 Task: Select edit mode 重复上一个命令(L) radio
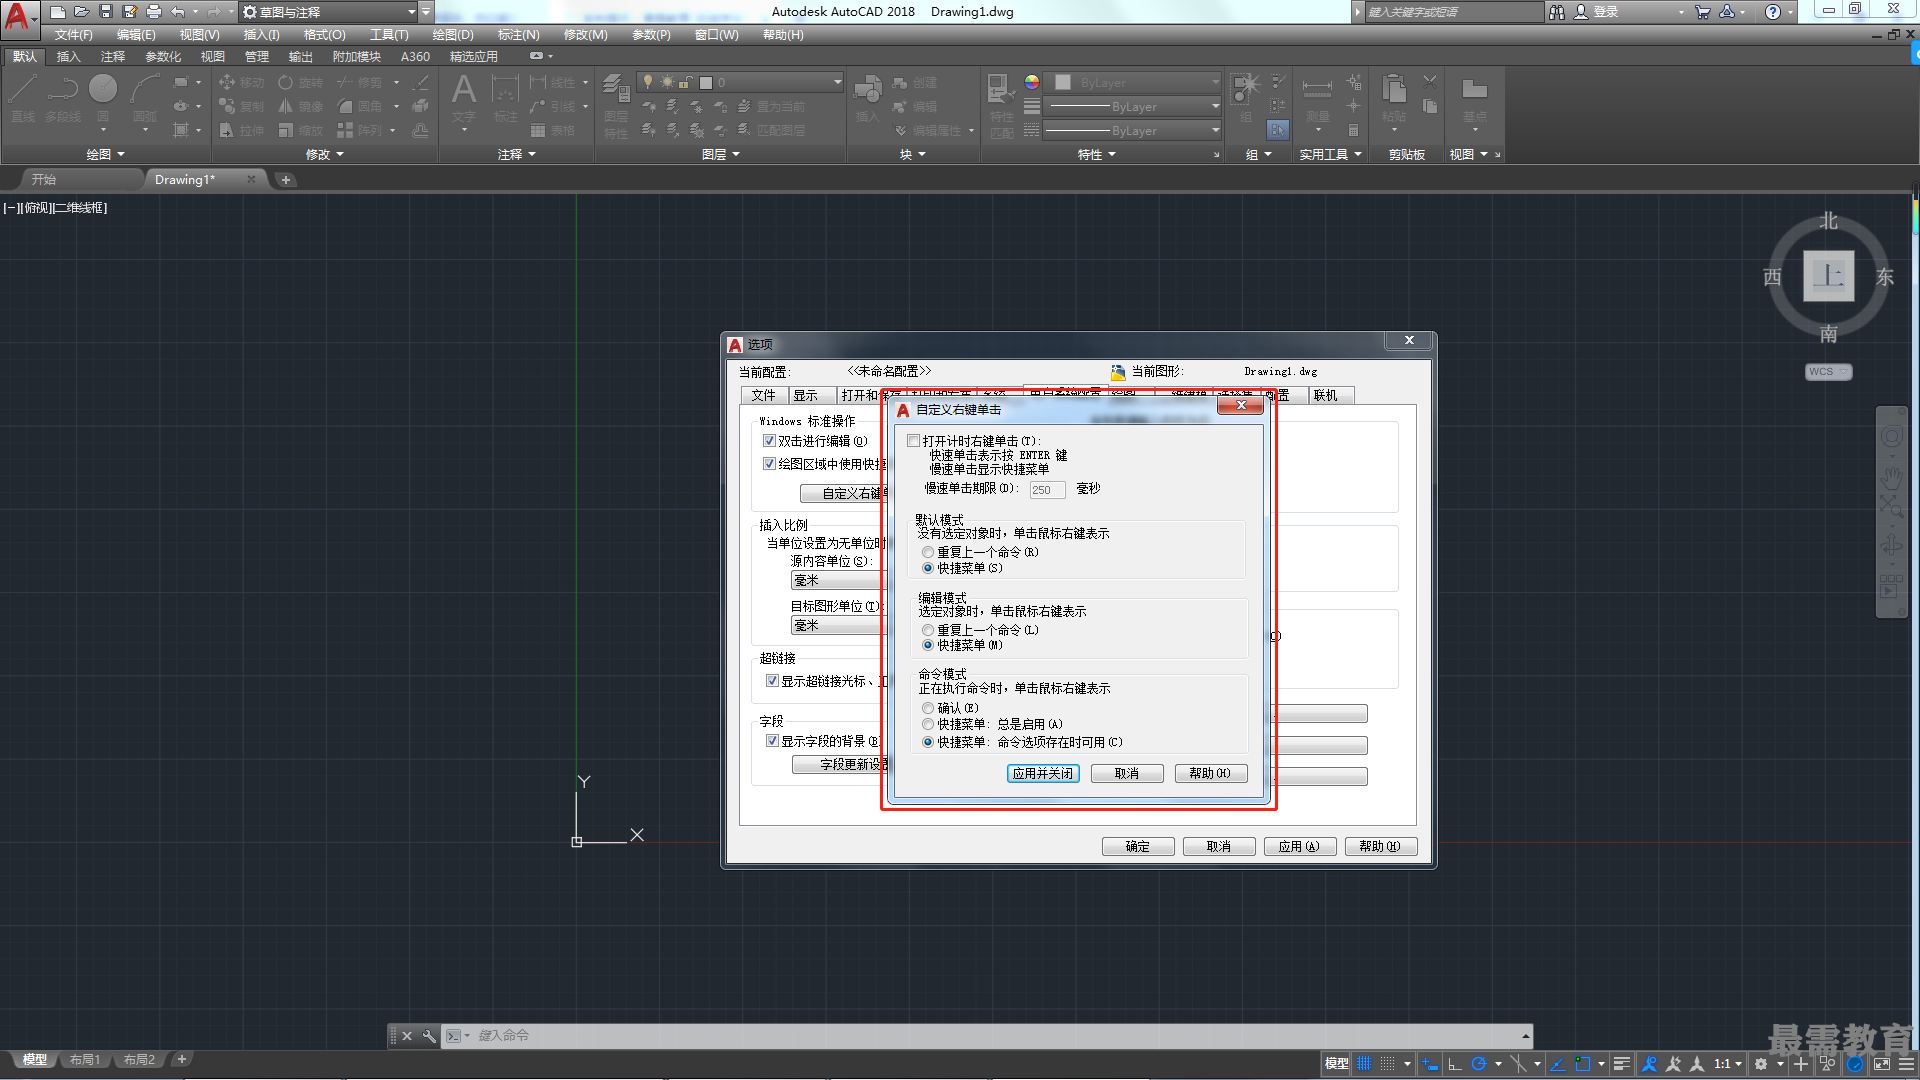(928, 630)
